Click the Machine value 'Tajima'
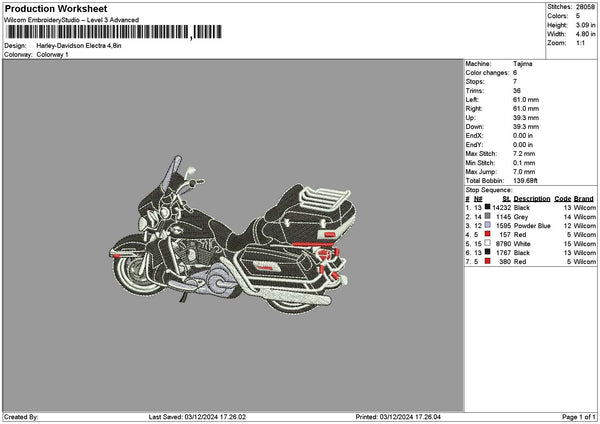Screen dimensions: 600x424 click(x=523, y=64)
